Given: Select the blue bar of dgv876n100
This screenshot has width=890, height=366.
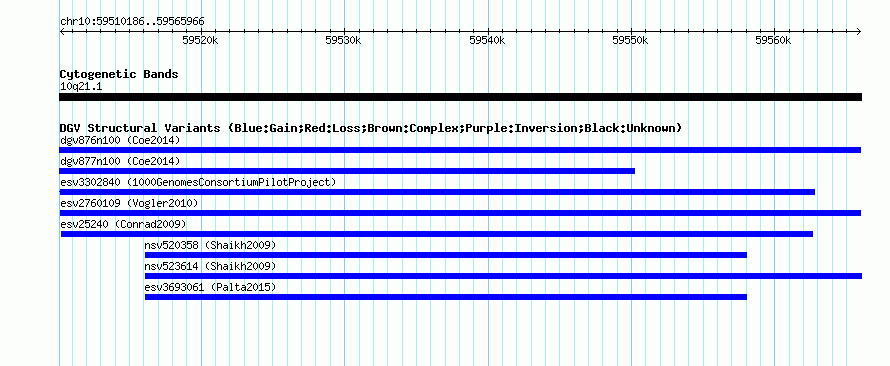Looking at the screenshot, I should 460,150.
